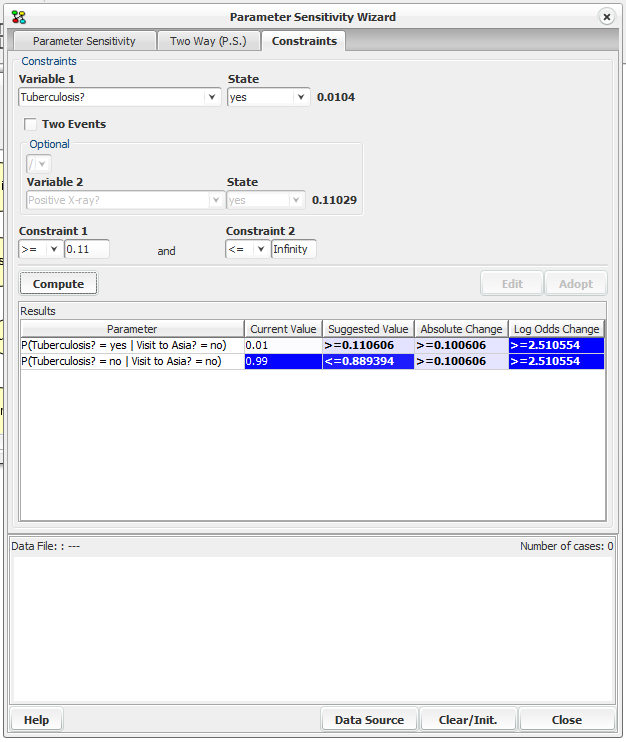The width and height of the screenshot is (626, 742).
Task: Click the Number of cases: 0 label
Action: 566,546
